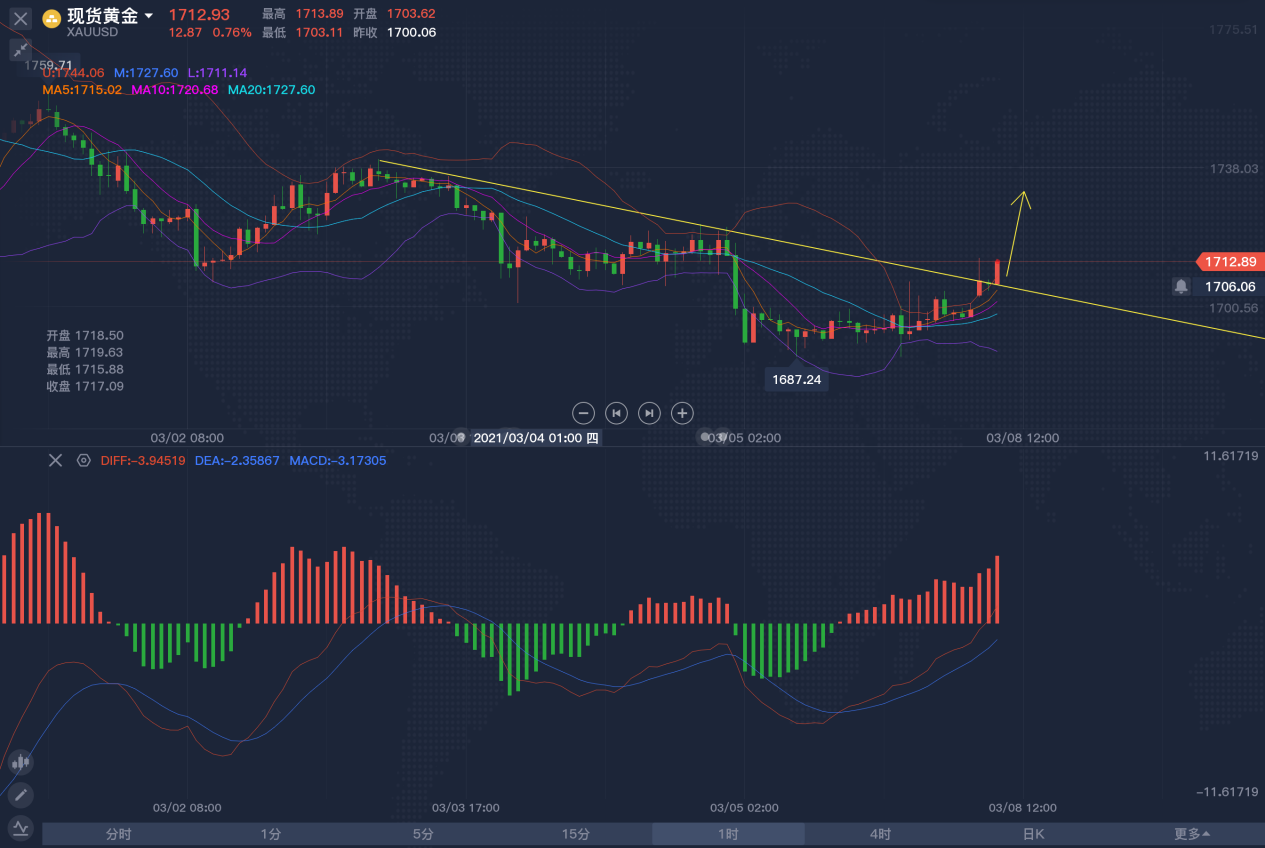1265x848 pixels.
Task: Click the collapse chart arrows icon
Action: 20,51
